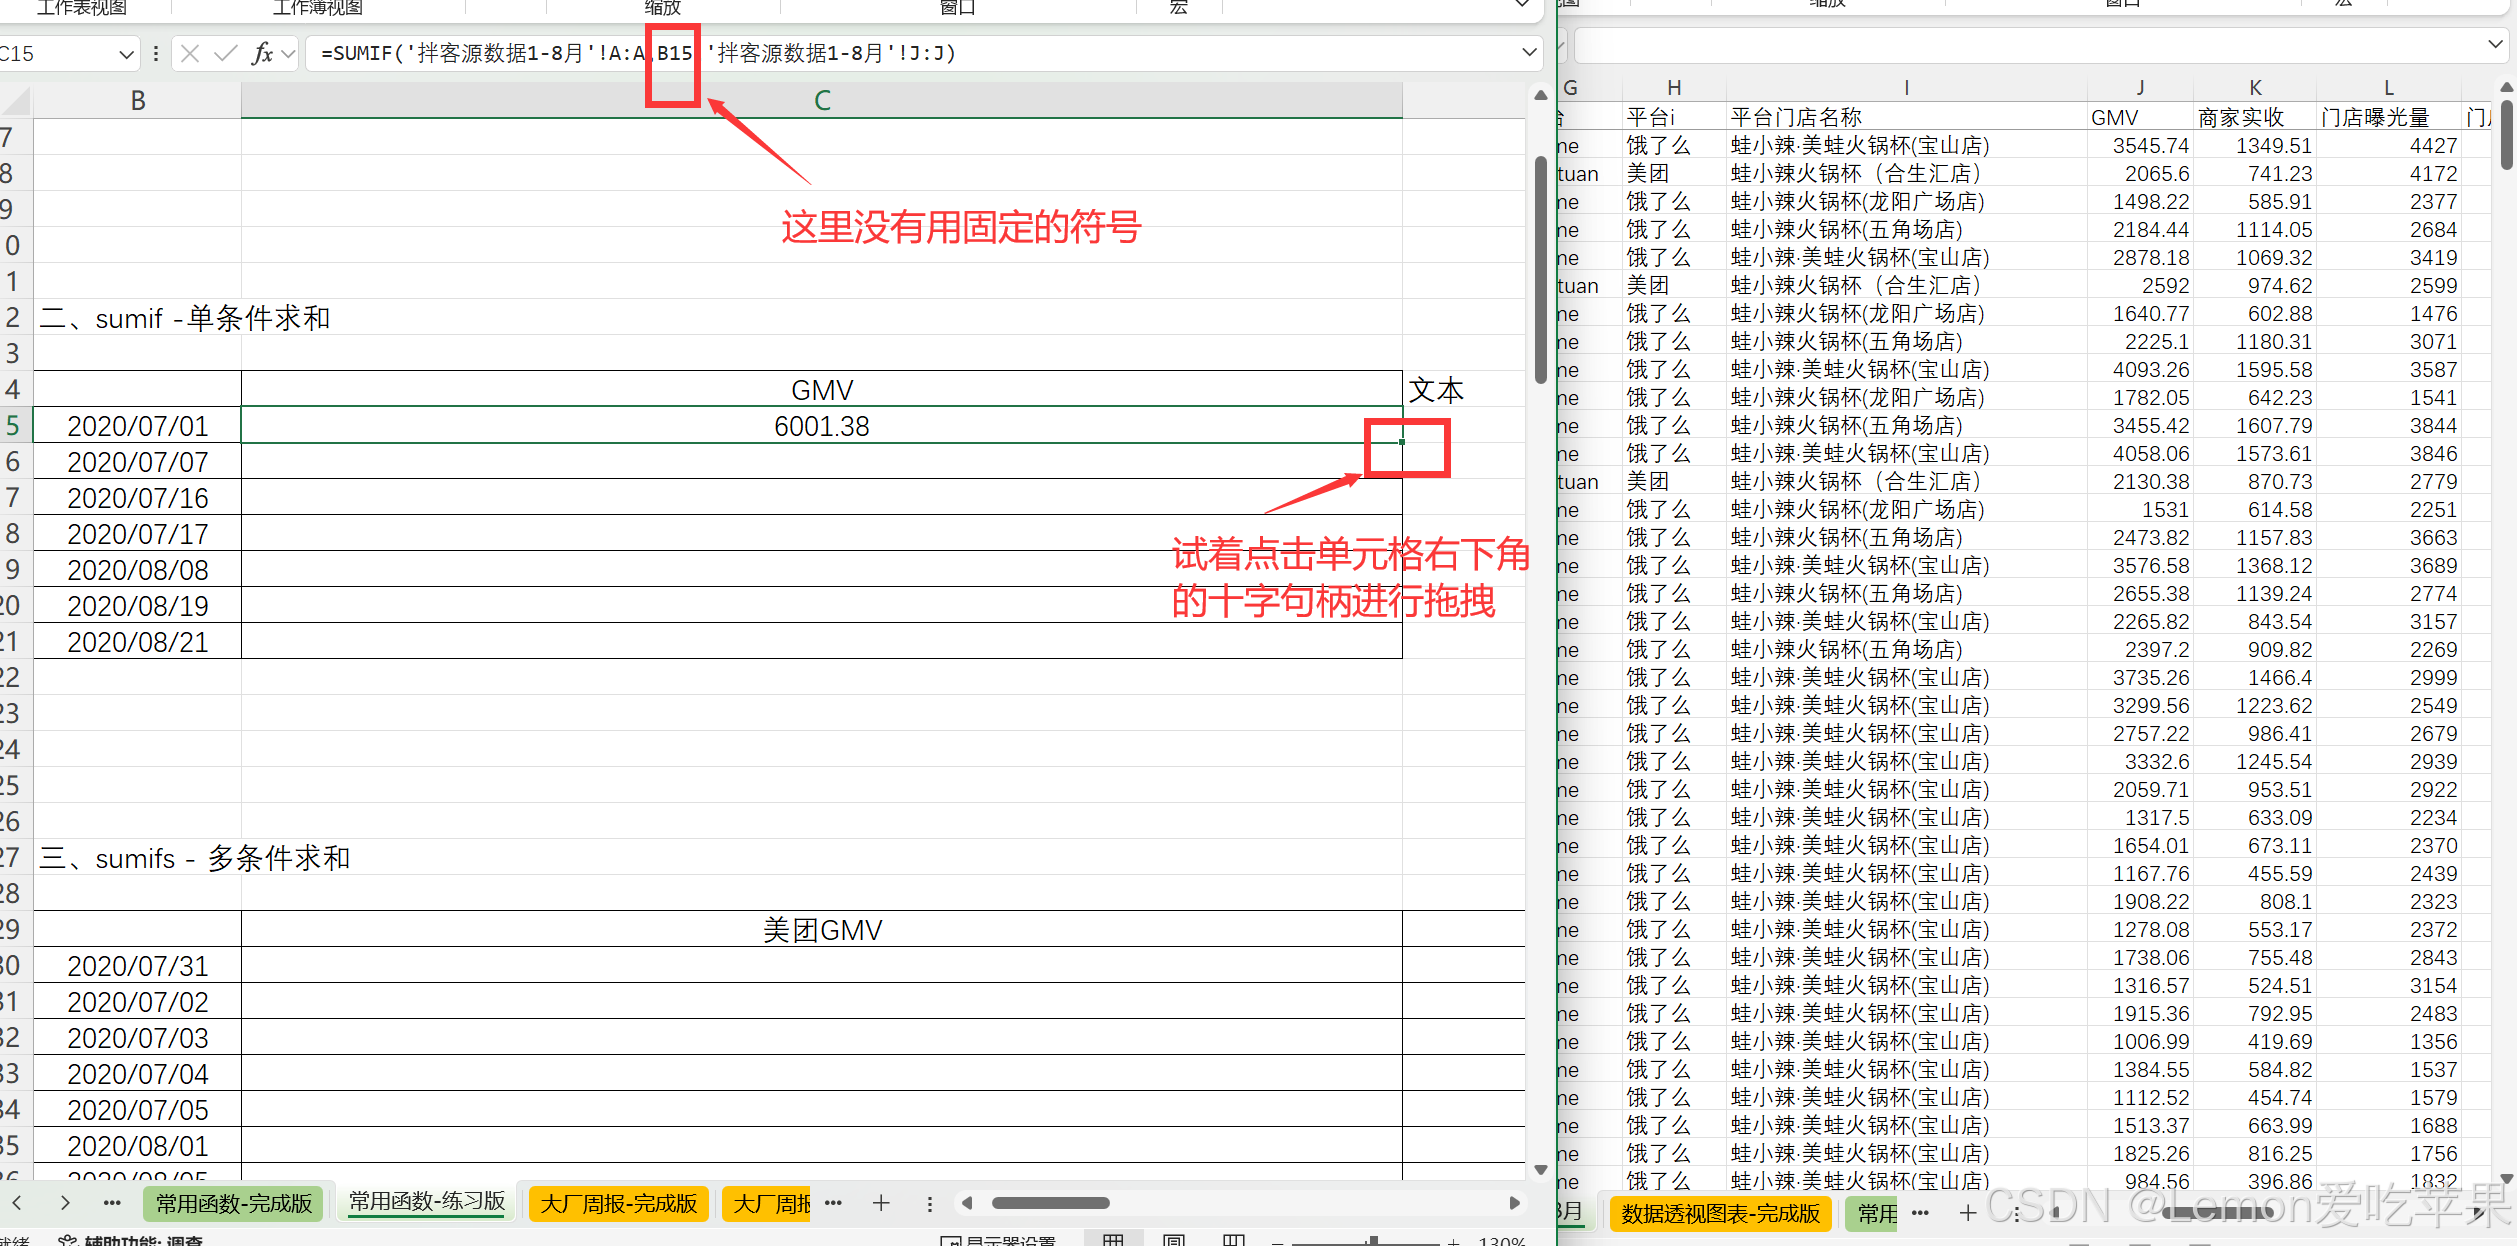Select the 2020/07/01 date cell
Screen dimensions: 2517x1246
[138, 425]
